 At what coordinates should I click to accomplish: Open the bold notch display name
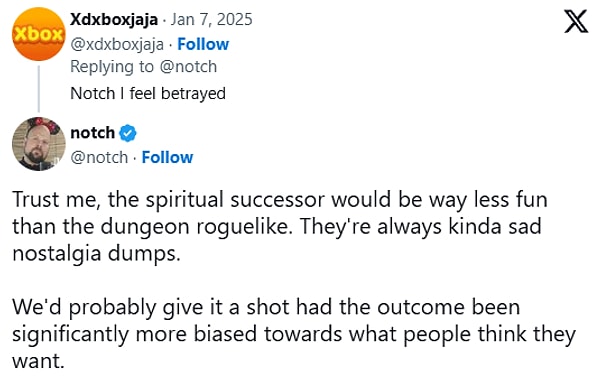click(92, 133)
